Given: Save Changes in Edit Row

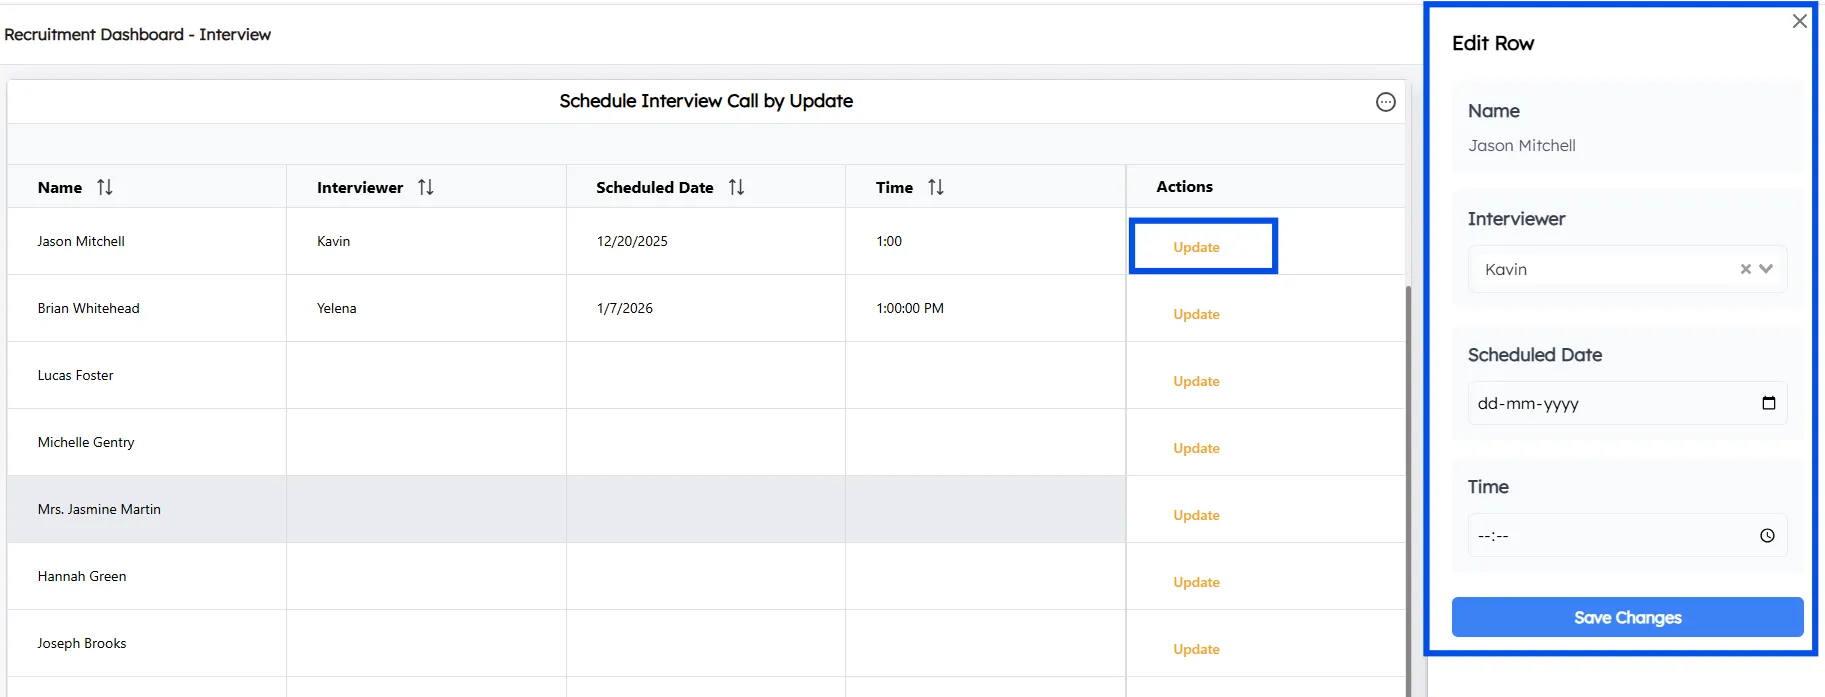Looking at the screenshot, I should pos(1627,617).
